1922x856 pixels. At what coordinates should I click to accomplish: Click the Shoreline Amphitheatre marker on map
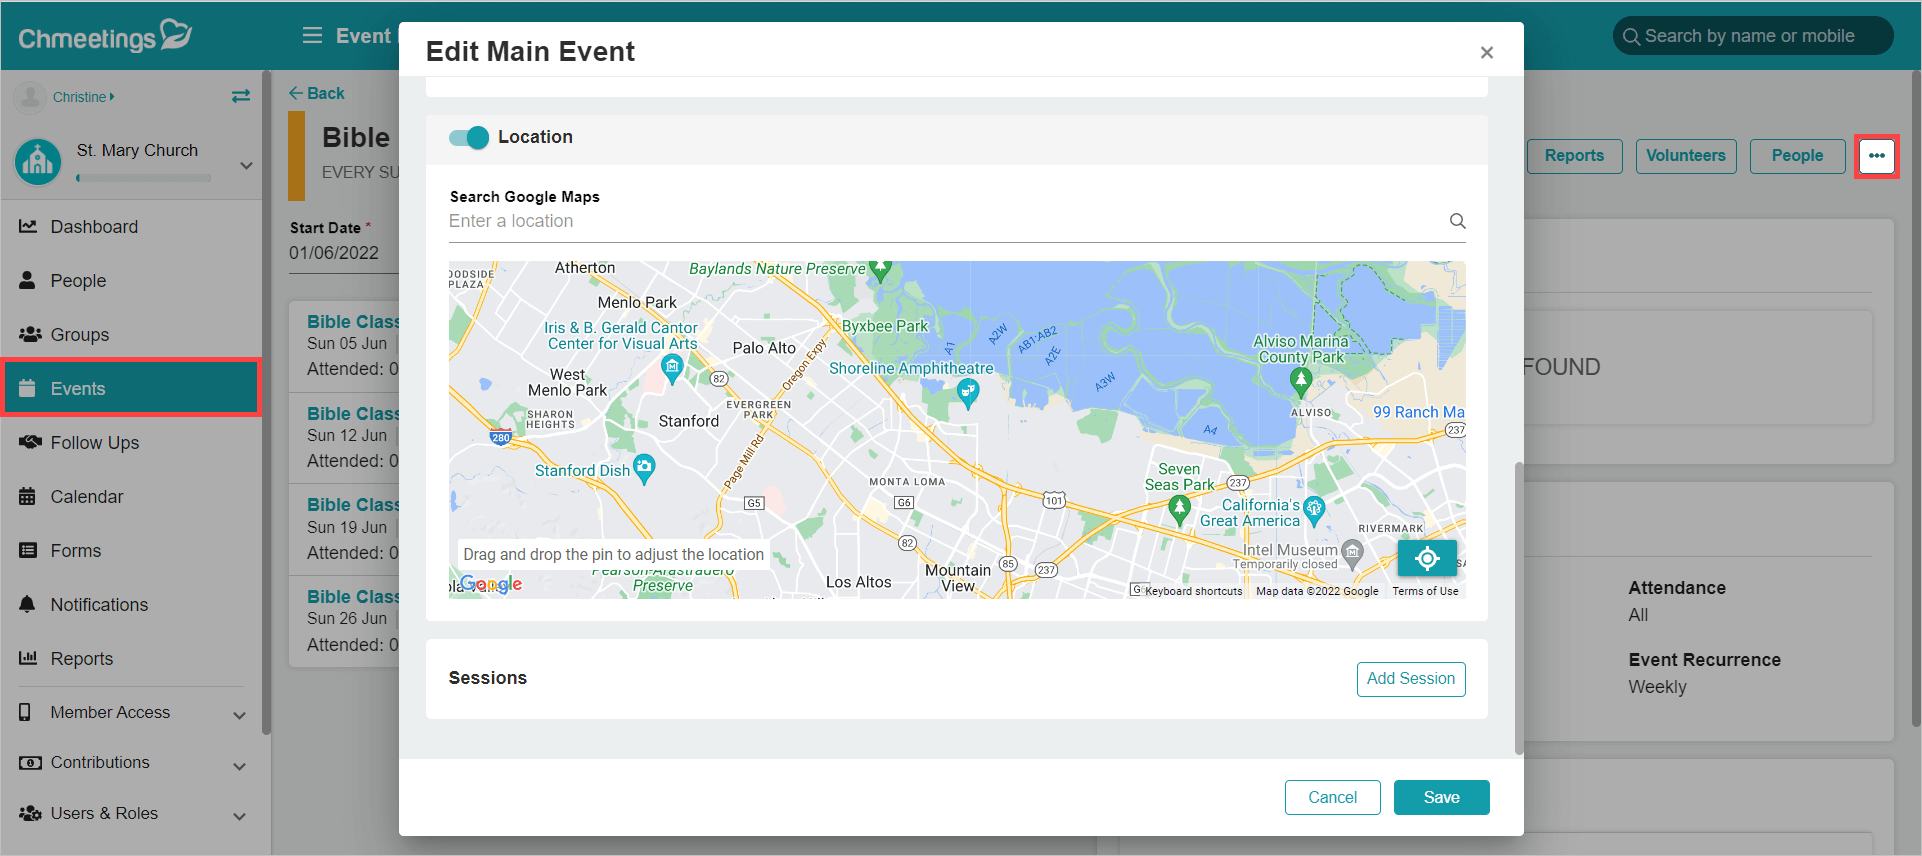tap(968, 393)
